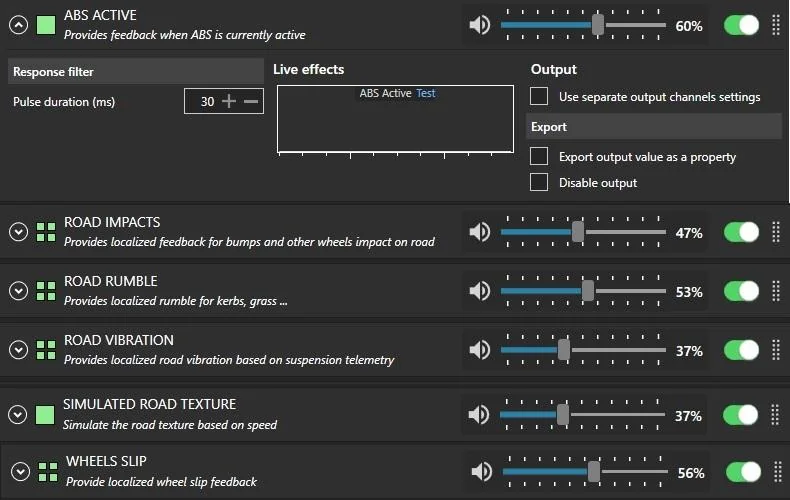Tick the Disable output checkbox
The image size is (790, 500).
pyautogui.click(x=539, y=182)
